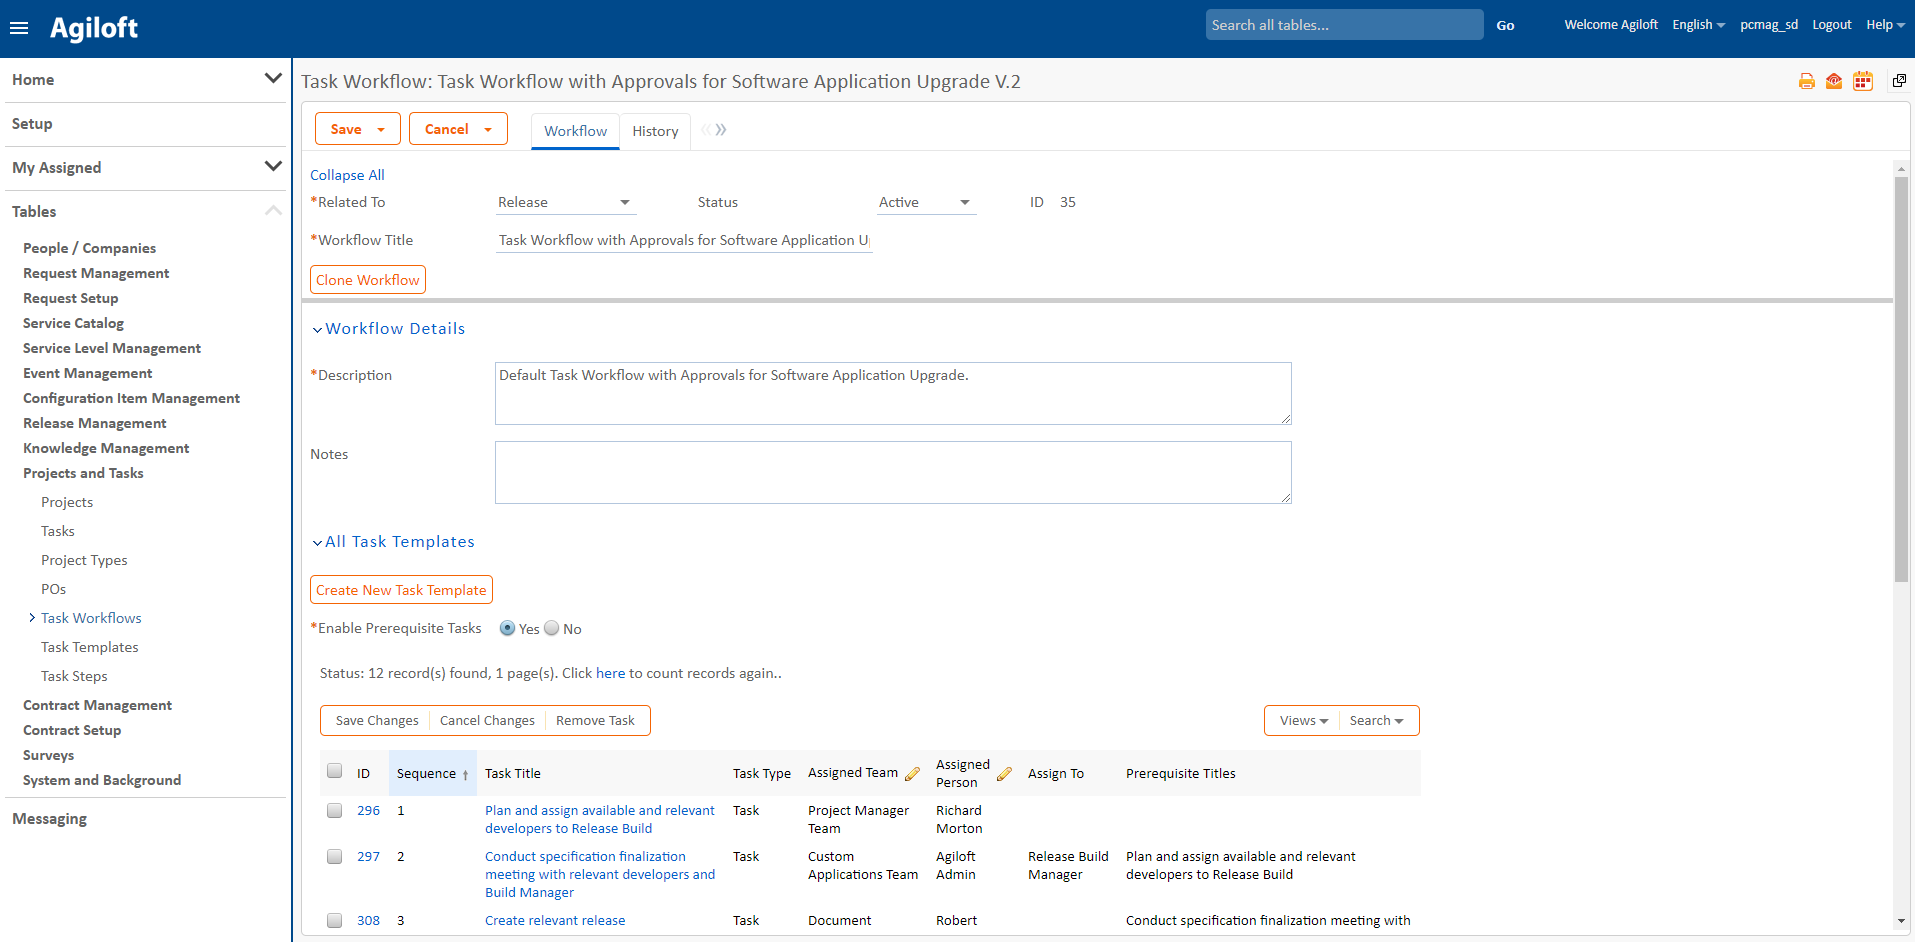Screen dimensions: 1915x942
Task: Click the Save button
Action: tap(346, 129)
